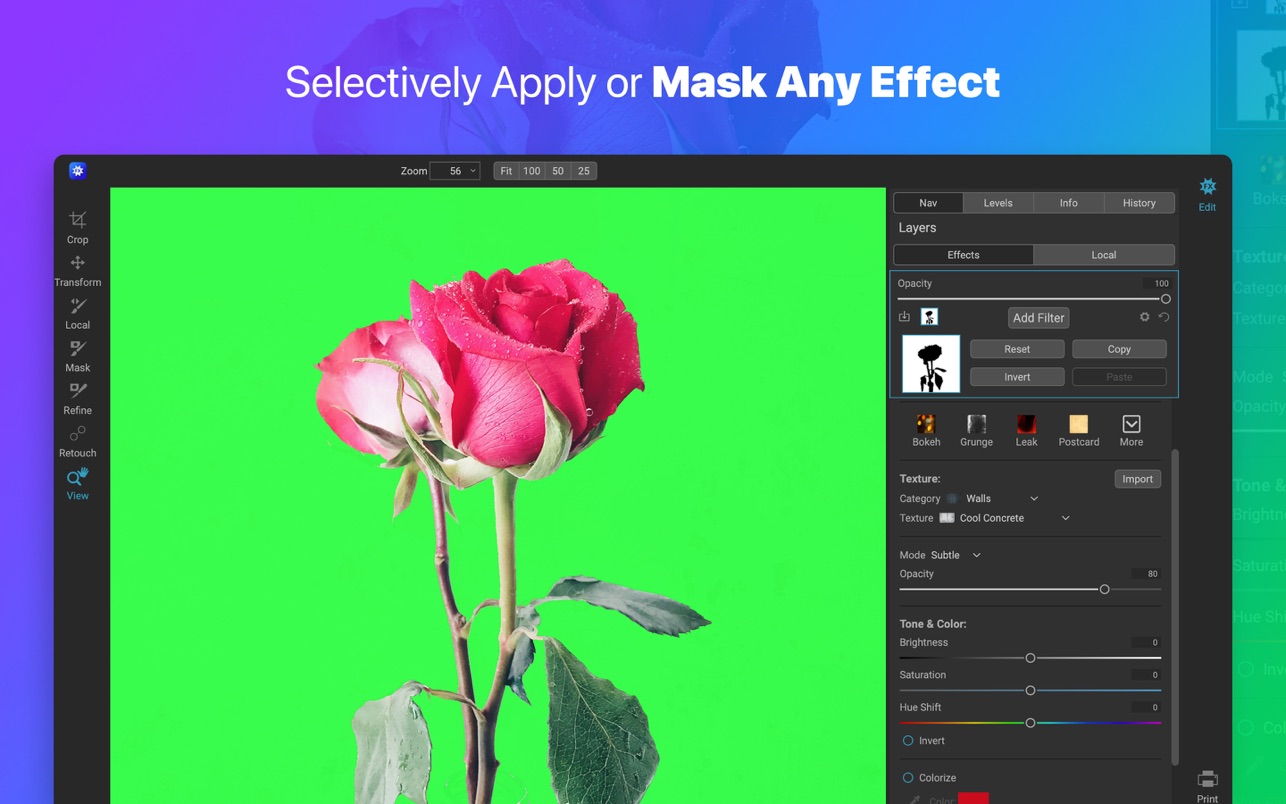Viewport: 1286px width, 804px height.
Task: Enable the Invert radio option
Action: point(908,741)
